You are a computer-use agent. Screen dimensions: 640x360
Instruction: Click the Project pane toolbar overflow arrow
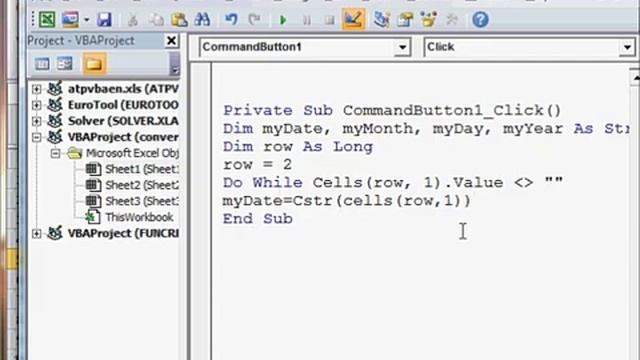pyautogui.click(x=175, y=64)
